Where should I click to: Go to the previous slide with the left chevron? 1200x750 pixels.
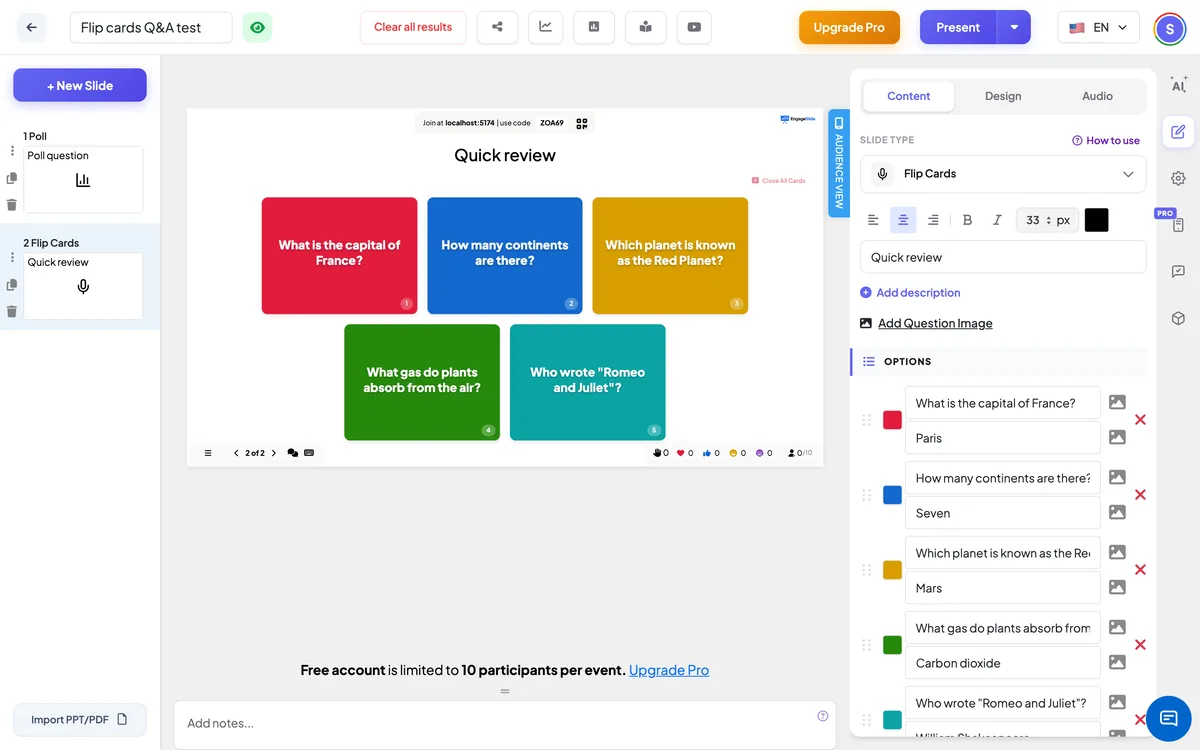coord(236,453)
